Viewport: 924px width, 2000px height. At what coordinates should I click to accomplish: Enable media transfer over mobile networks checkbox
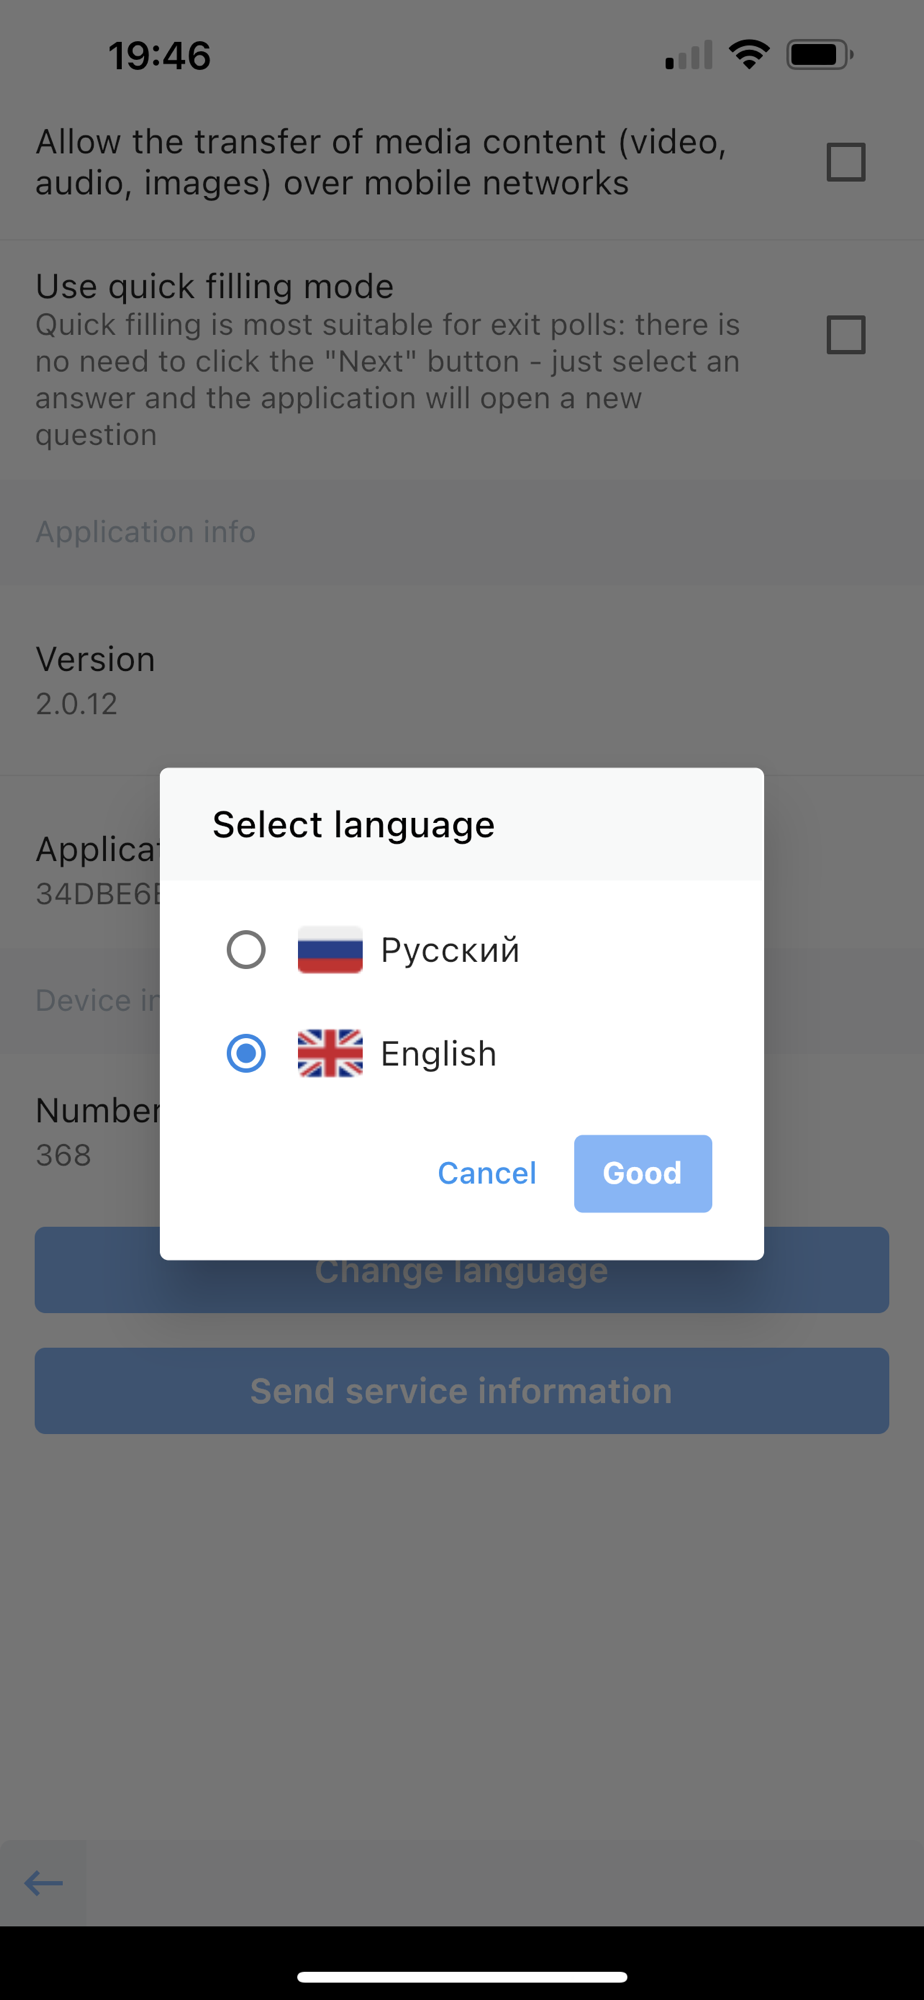[846, 162]
